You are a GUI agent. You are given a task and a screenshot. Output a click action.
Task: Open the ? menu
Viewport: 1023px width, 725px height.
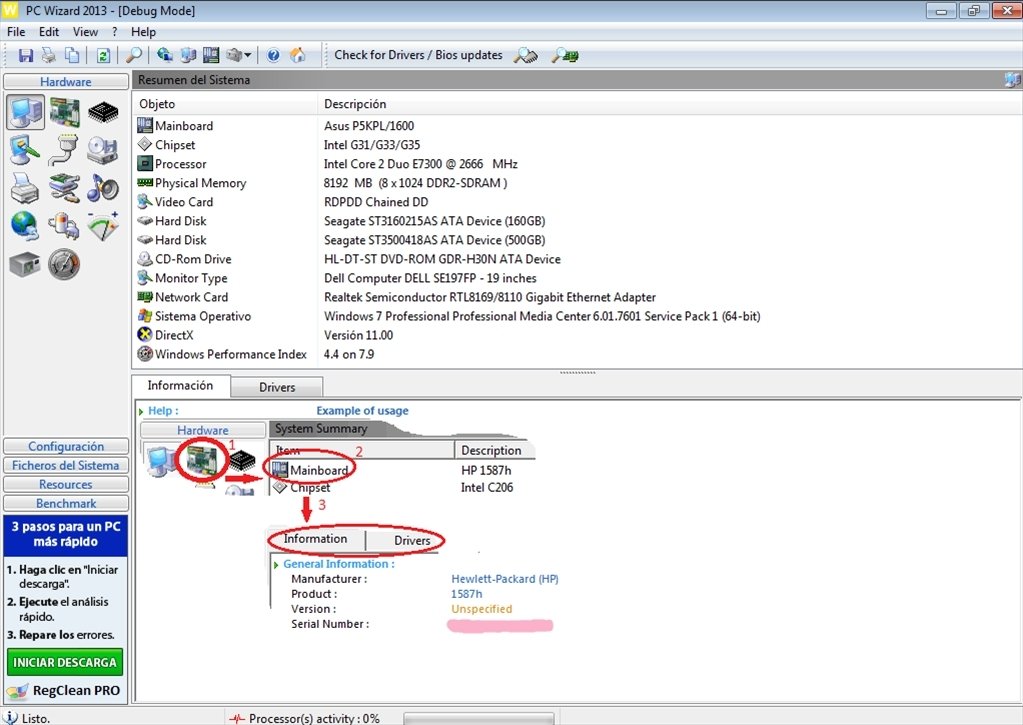115,31
